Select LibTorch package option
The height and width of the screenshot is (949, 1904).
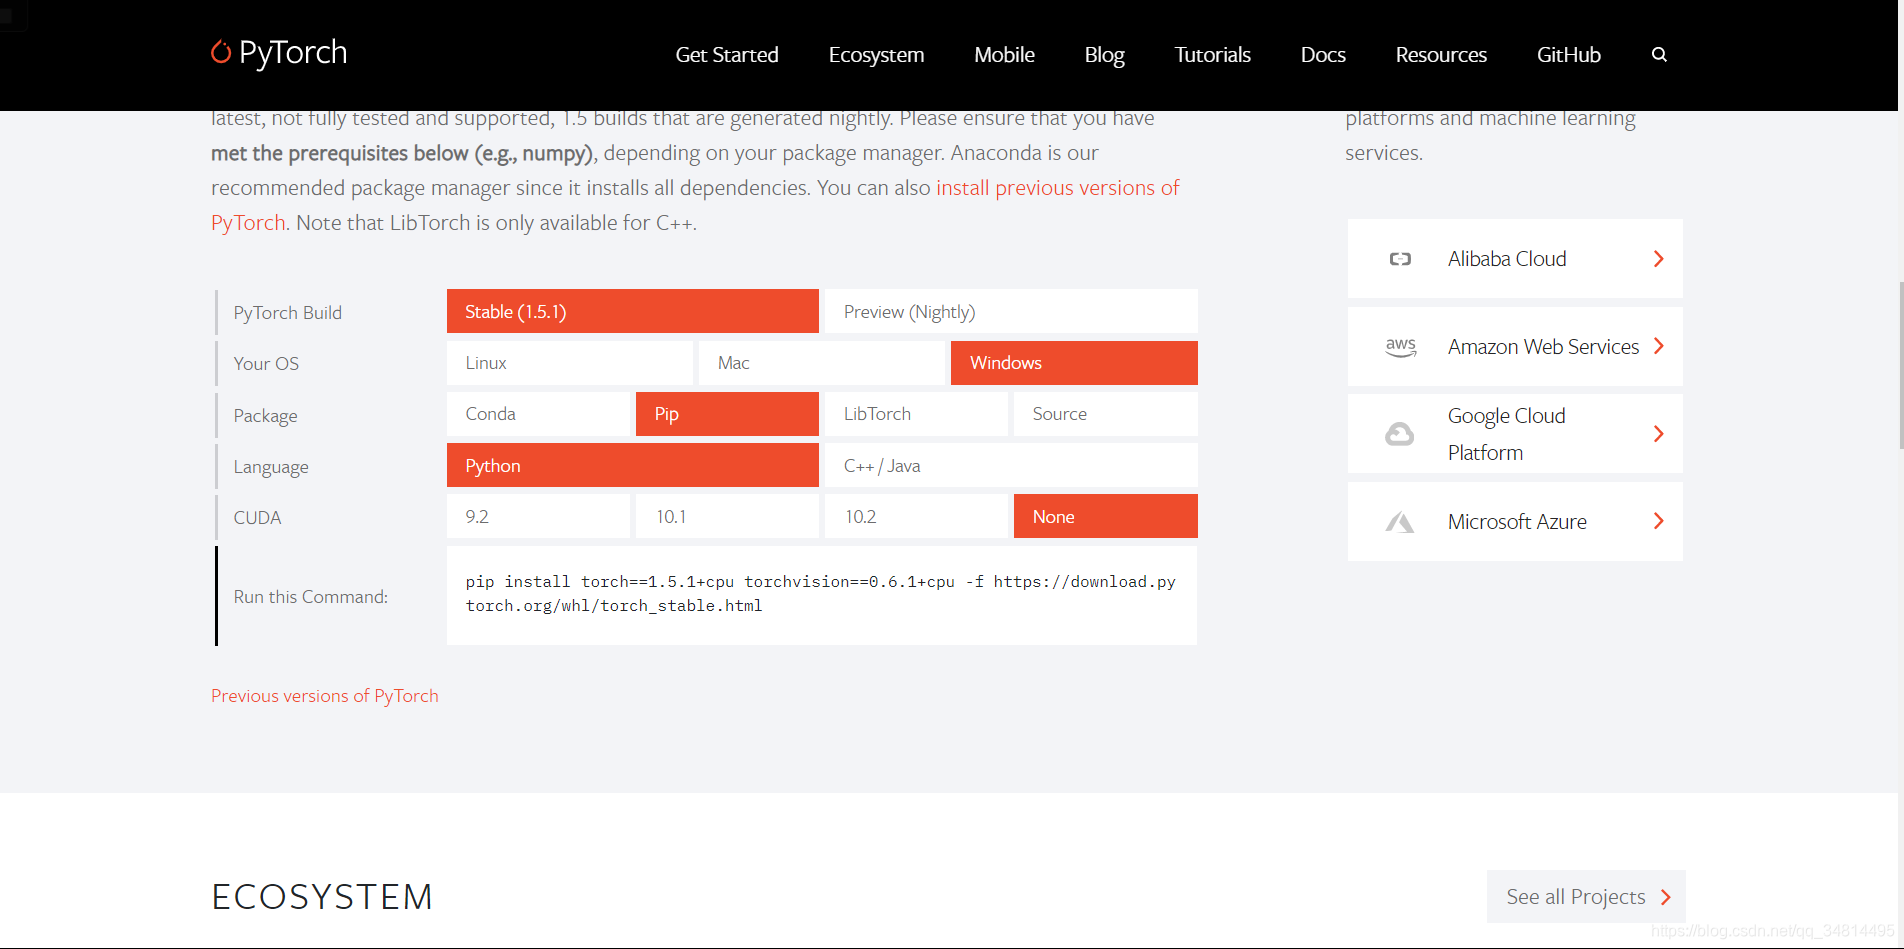coord(916,414)
